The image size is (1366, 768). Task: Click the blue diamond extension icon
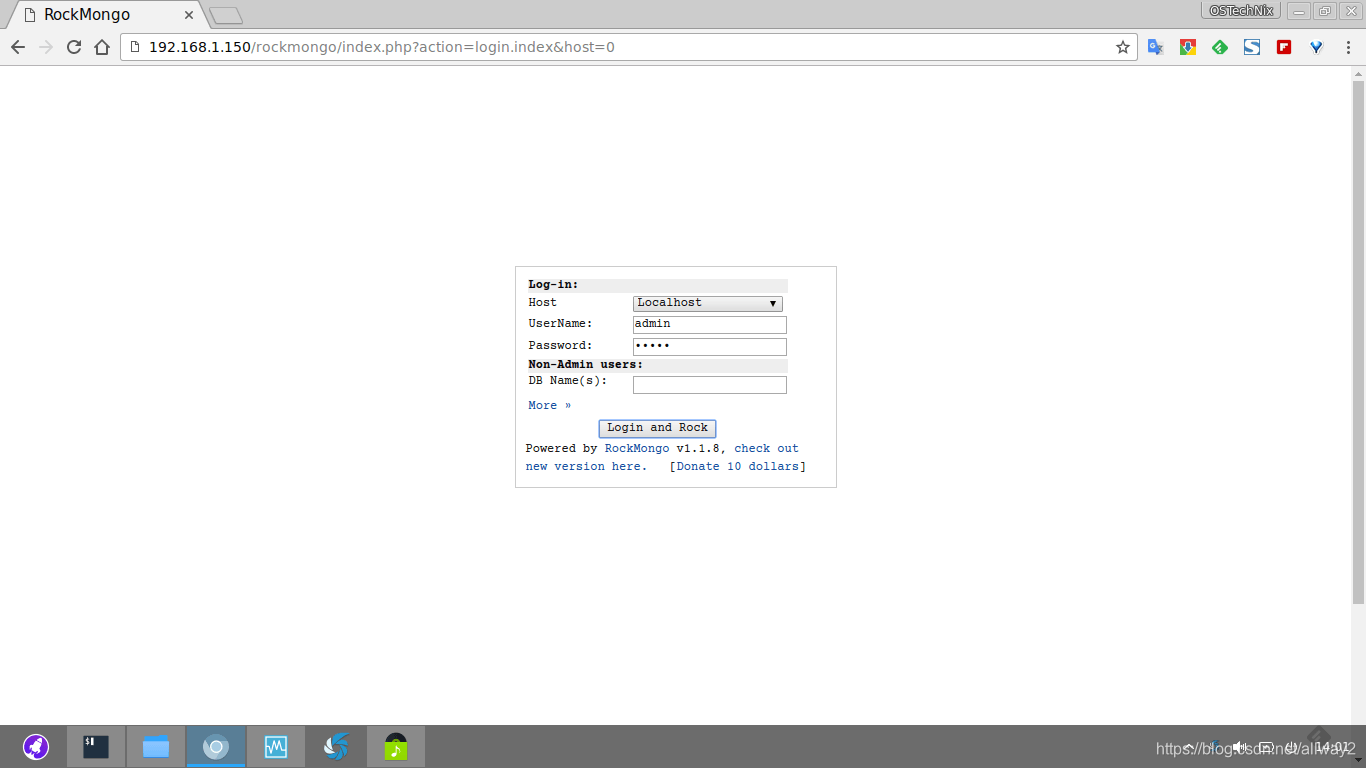tap(1316, 46)
